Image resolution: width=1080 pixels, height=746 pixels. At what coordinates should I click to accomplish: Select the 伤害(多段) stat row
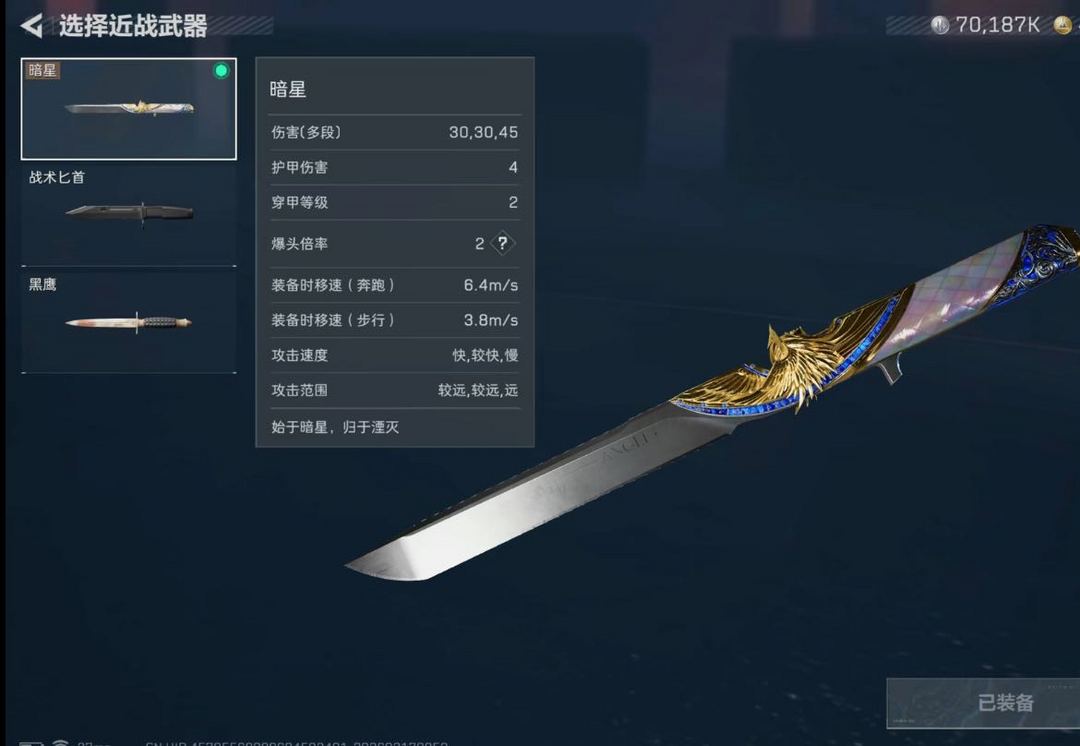coord(395,132)
